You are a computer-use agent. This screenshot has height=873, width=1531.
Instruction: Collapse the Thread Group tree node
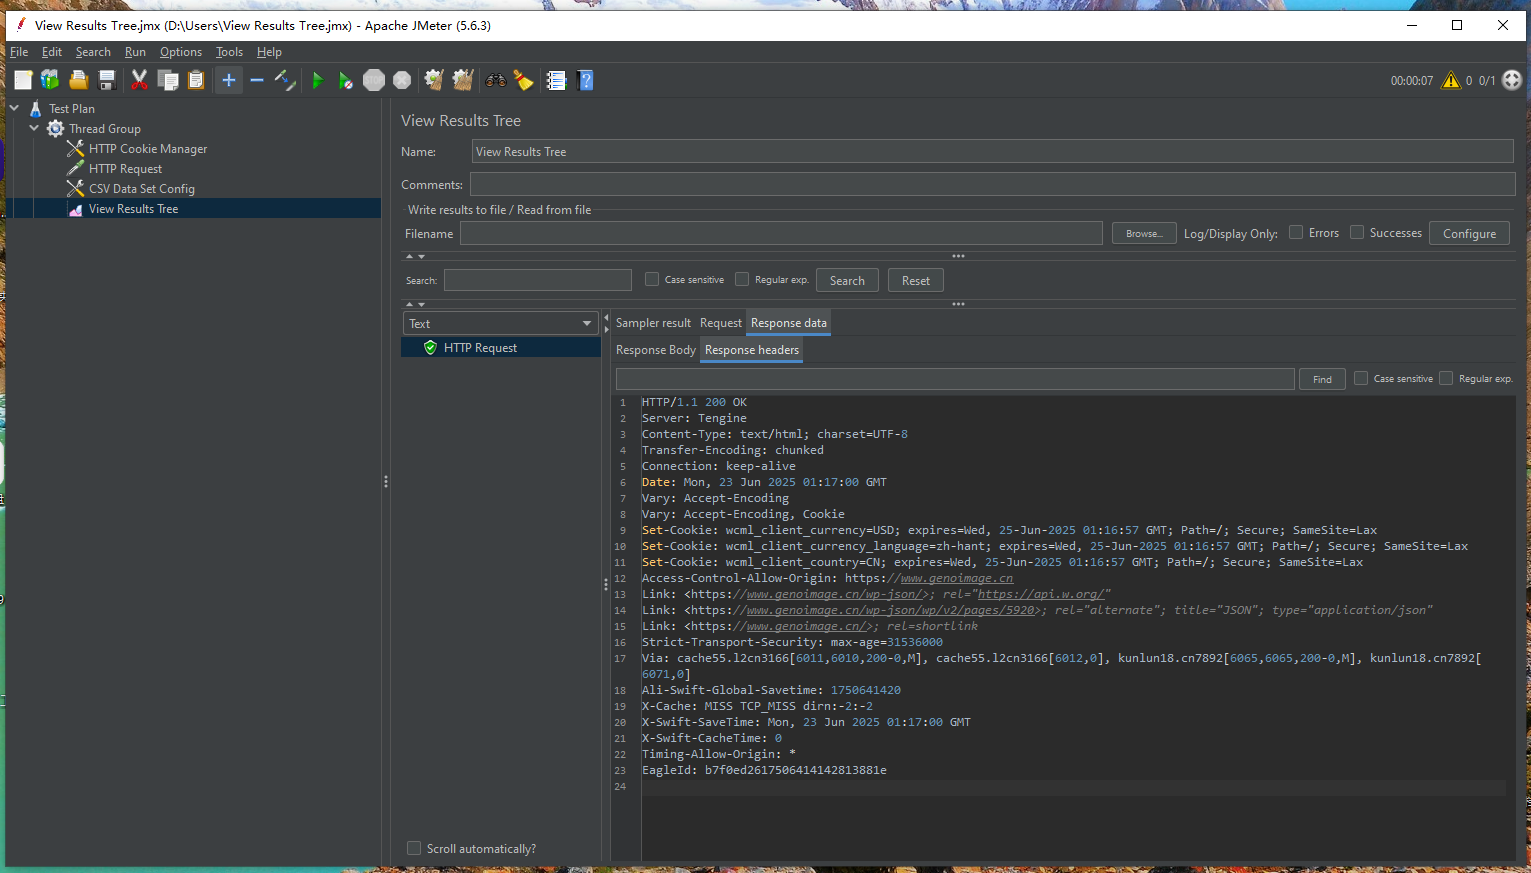35,128
